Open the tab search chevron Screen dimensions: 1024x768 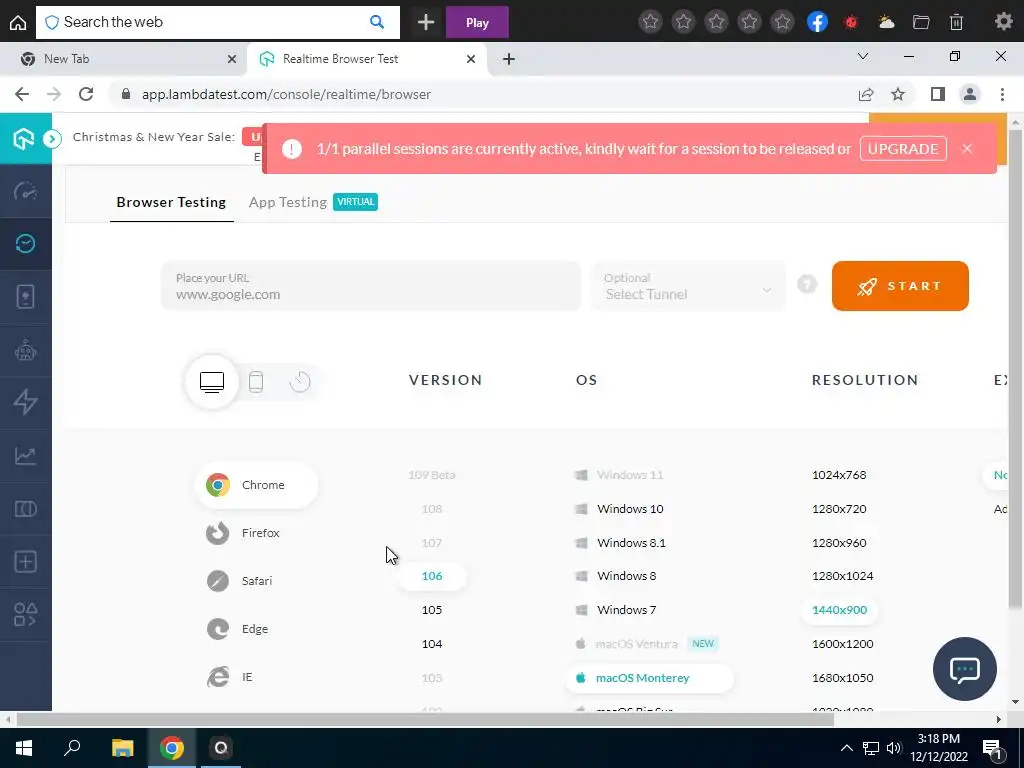(863, 56)
